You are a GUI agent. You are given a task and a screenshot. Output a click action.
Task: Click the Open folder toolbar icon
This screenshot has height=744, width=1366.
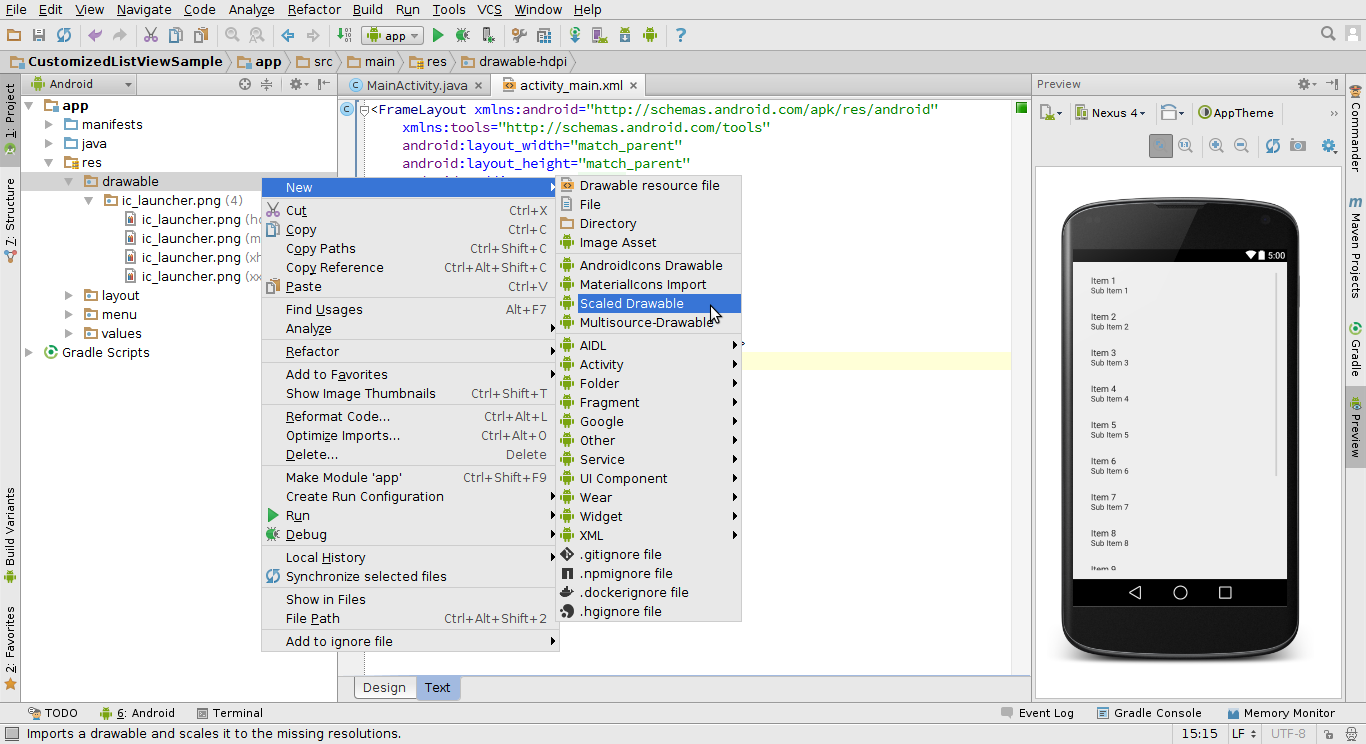click(x=14, y=35)
